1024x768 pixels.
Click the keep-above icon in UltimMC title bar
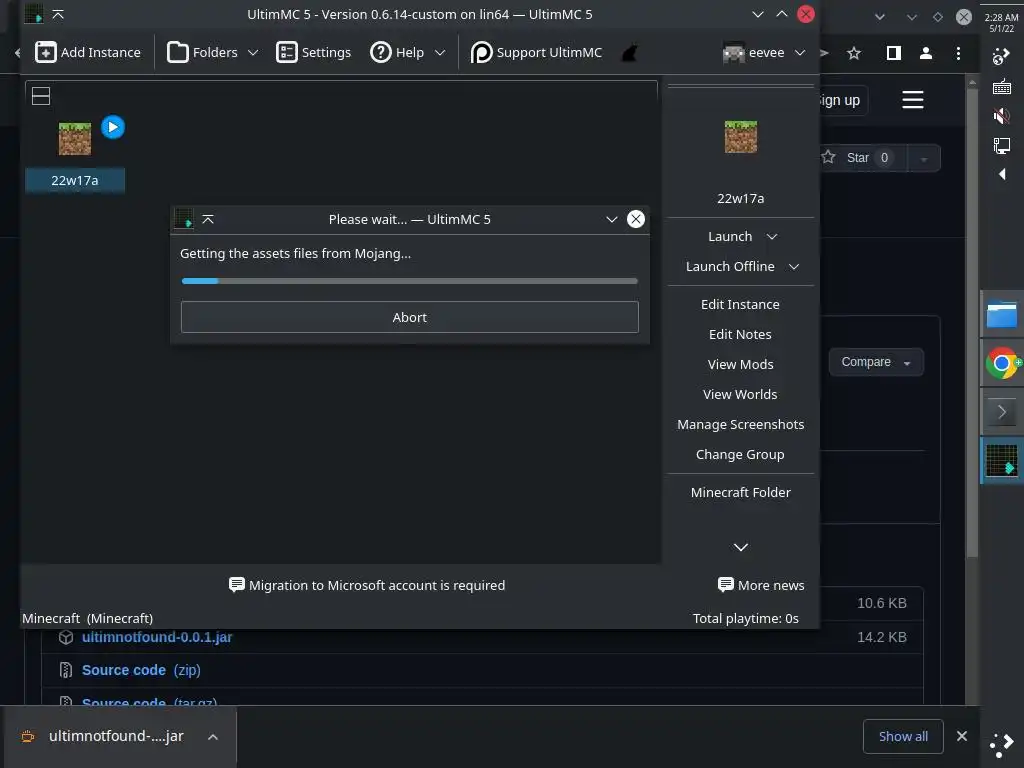tap(57, 14)
